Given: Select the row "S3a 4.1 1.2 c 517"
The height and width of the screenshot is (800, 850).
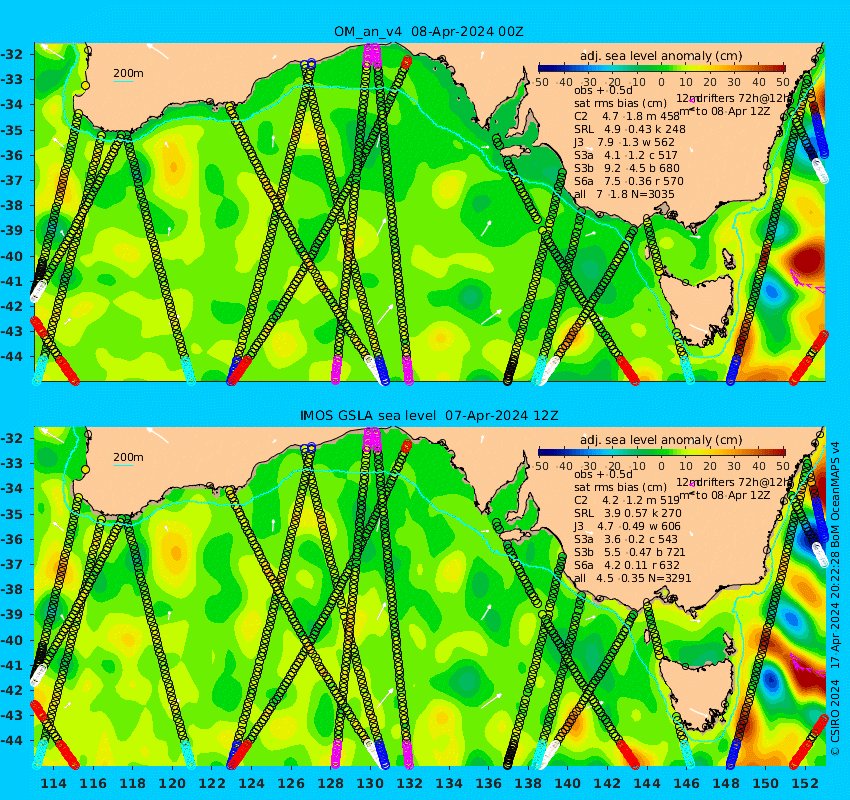Looking at the screenshot, I should click(x=626, y=155).
